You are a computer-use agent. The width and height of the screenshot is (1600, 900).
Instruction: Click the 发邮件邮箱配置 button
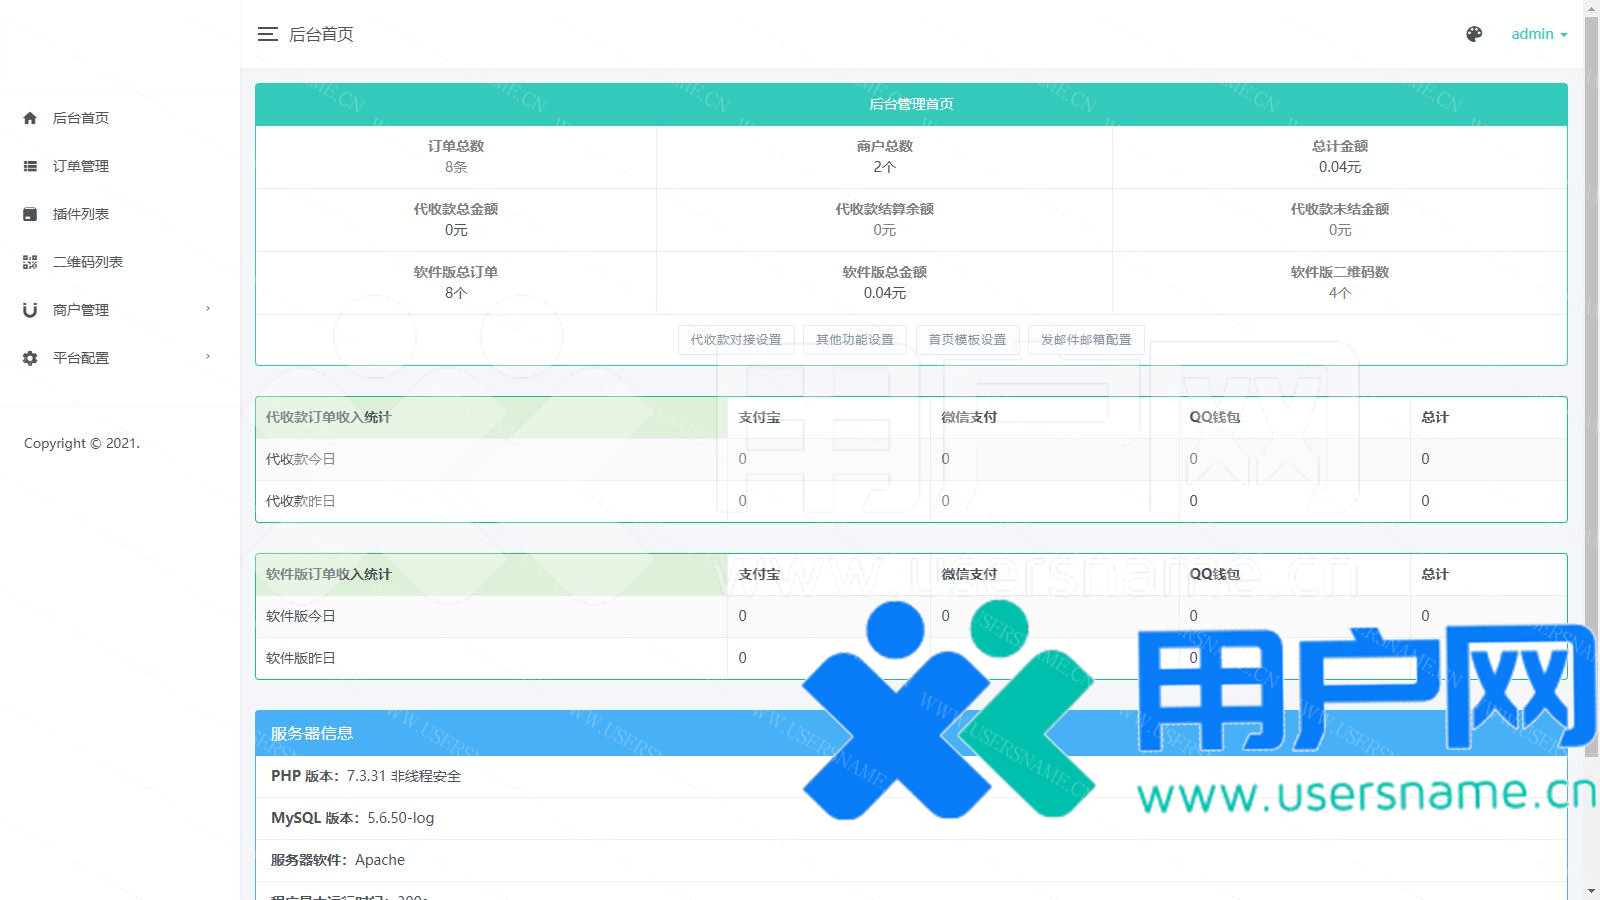tap(1086, 340)
